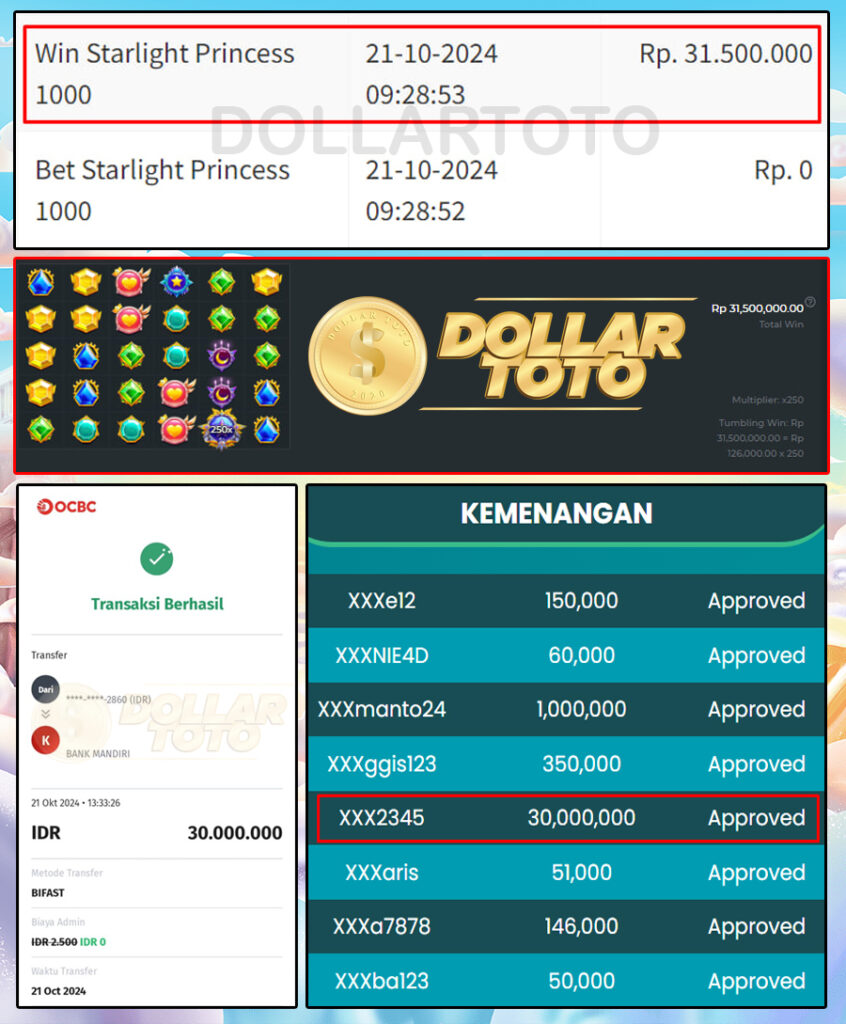Click the Dari sender avatar
846x1024 pixels.
46,690
